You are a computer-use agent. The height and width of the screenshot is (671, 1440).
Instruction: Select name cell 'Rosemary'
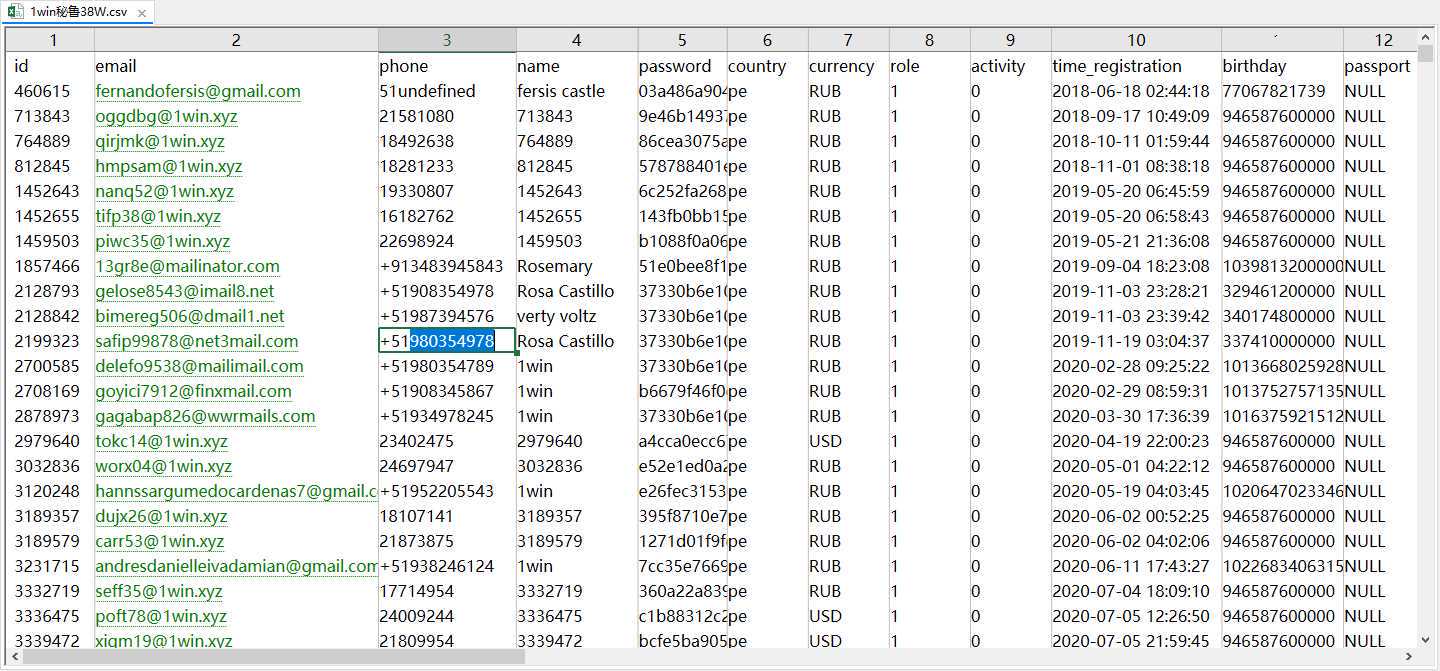[x=577, y=266]
